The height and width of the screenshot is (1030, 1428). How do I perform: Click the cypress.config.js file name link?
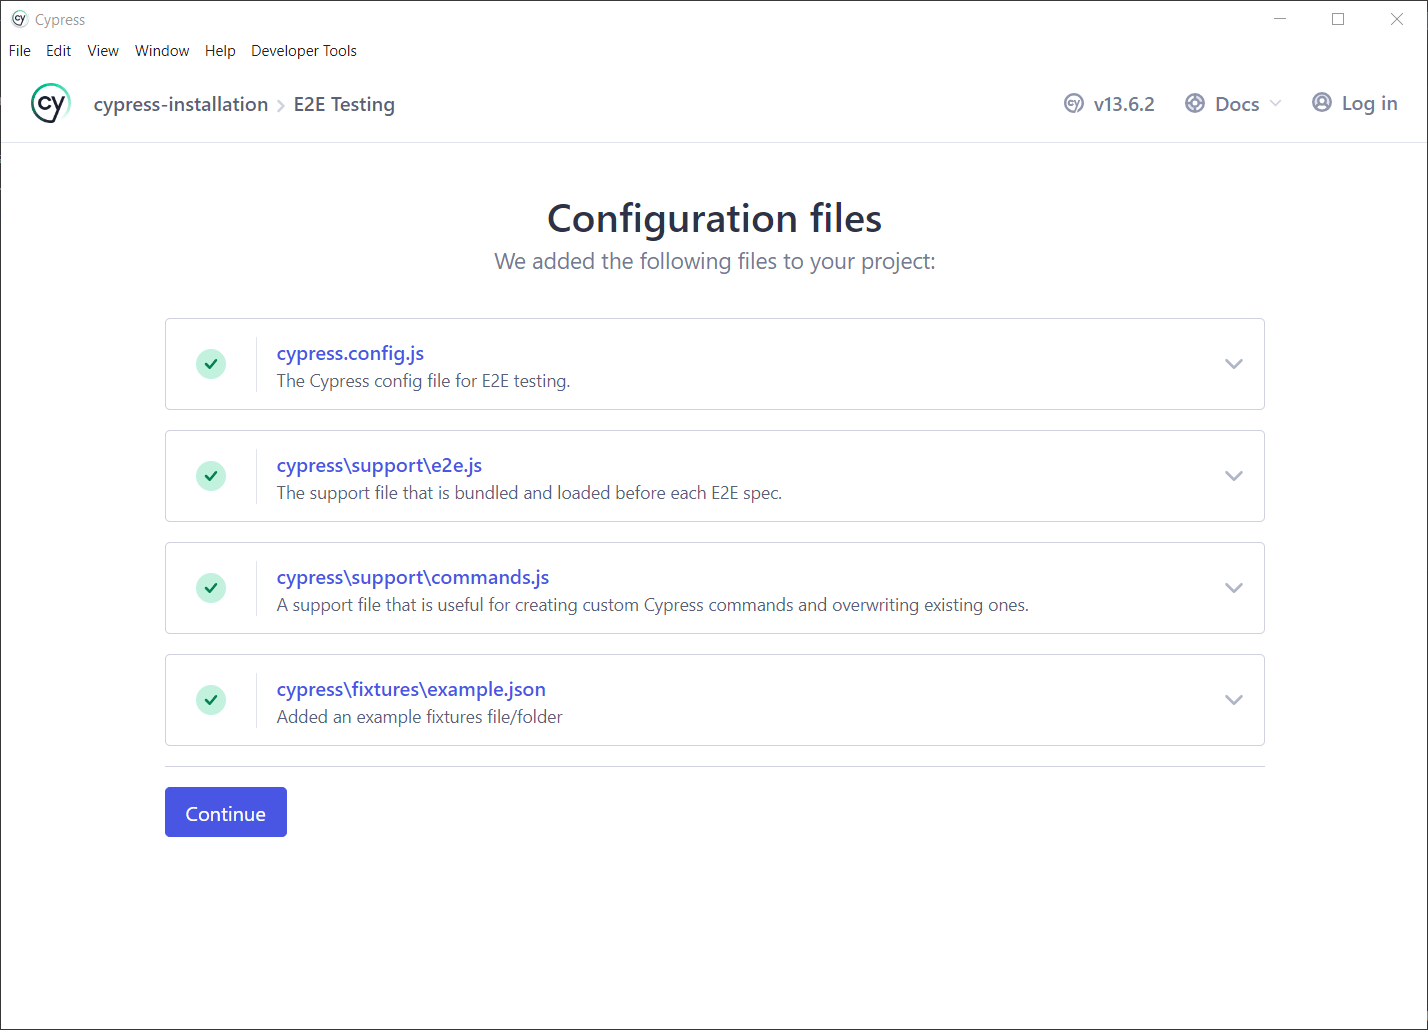click(350, 354)
